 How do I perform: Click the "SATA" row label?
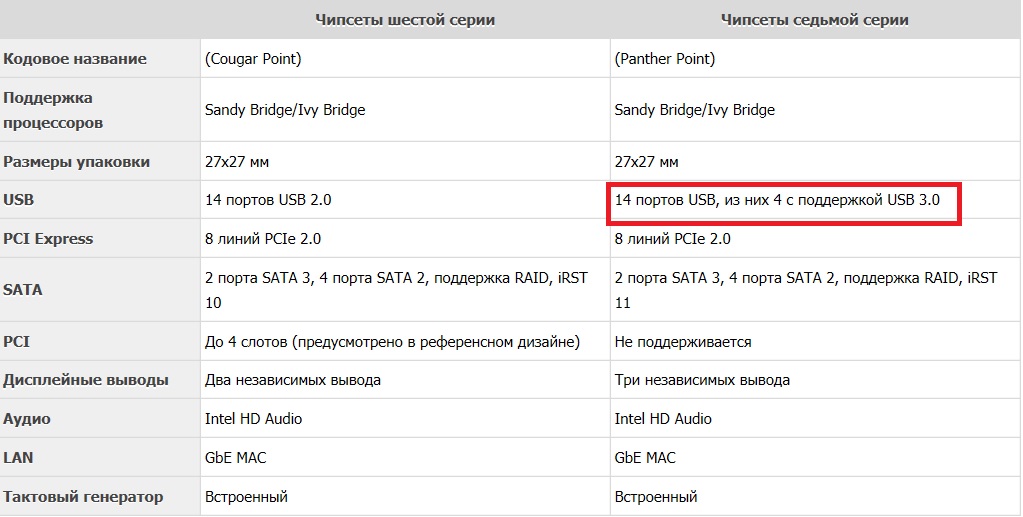[x=23, y=290]
